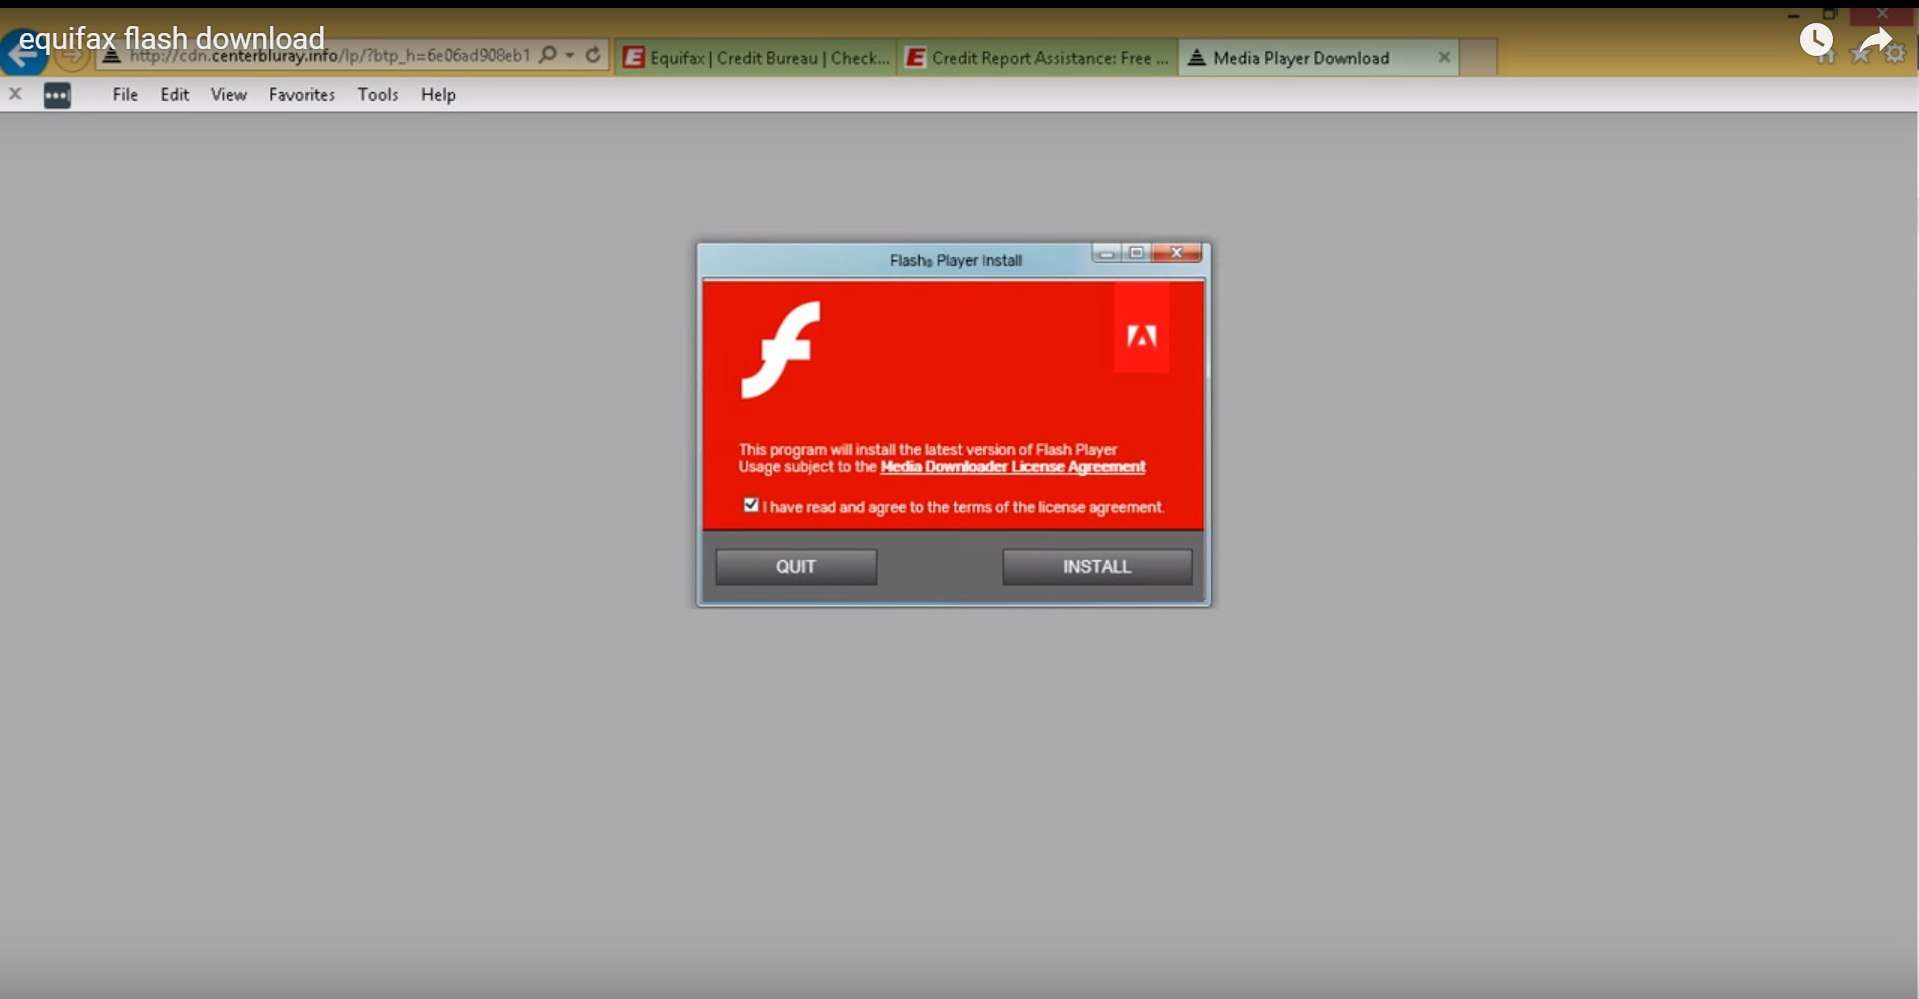Open the File menu
This screenshot has height=999, width=1919.
[x=125, y=94]
